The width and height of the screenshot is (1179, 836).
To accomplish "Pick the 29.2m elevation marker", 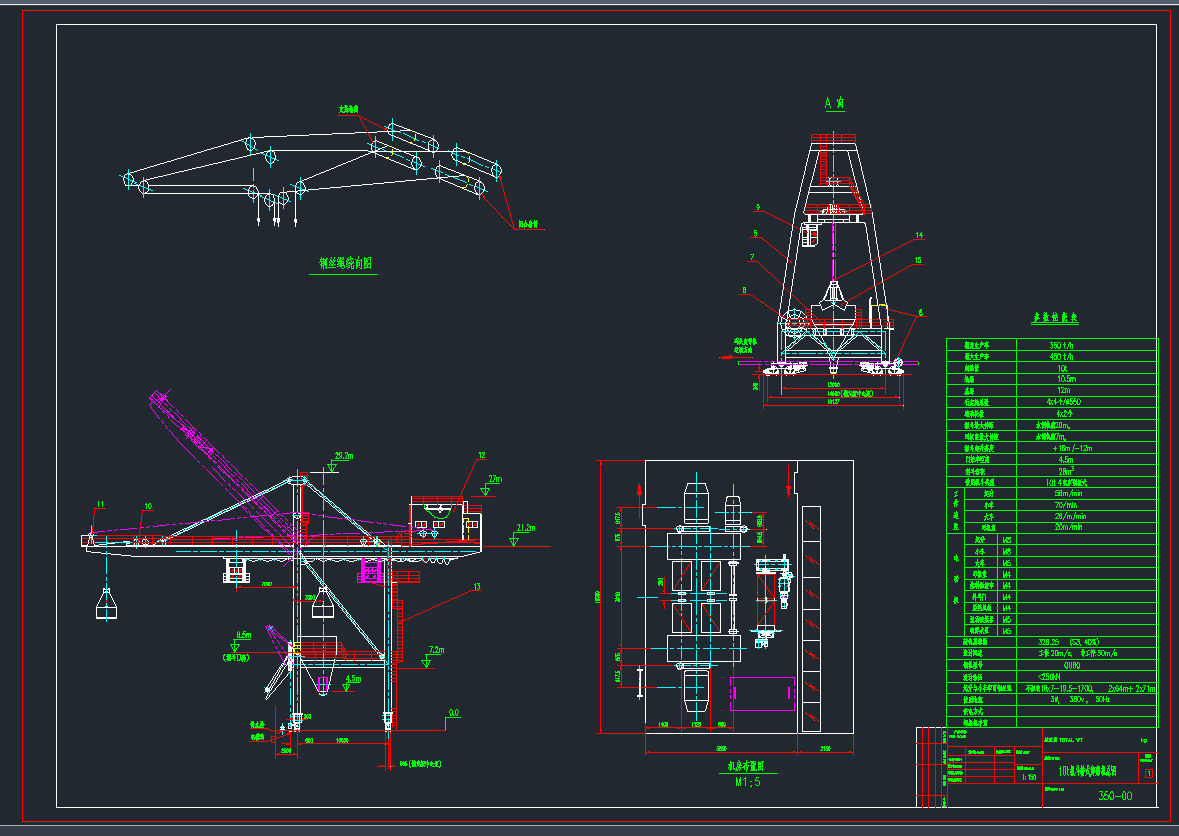I will click(x=343, y=456).
